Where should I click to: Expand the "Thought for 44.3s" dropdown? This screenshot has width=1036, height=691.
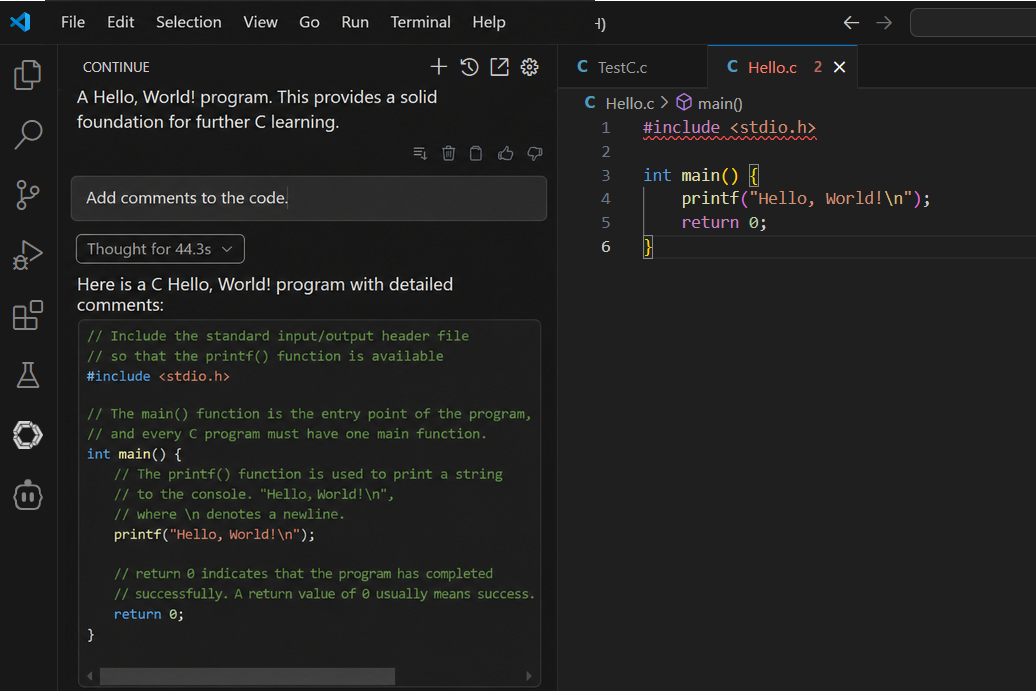tap(161, 249)
